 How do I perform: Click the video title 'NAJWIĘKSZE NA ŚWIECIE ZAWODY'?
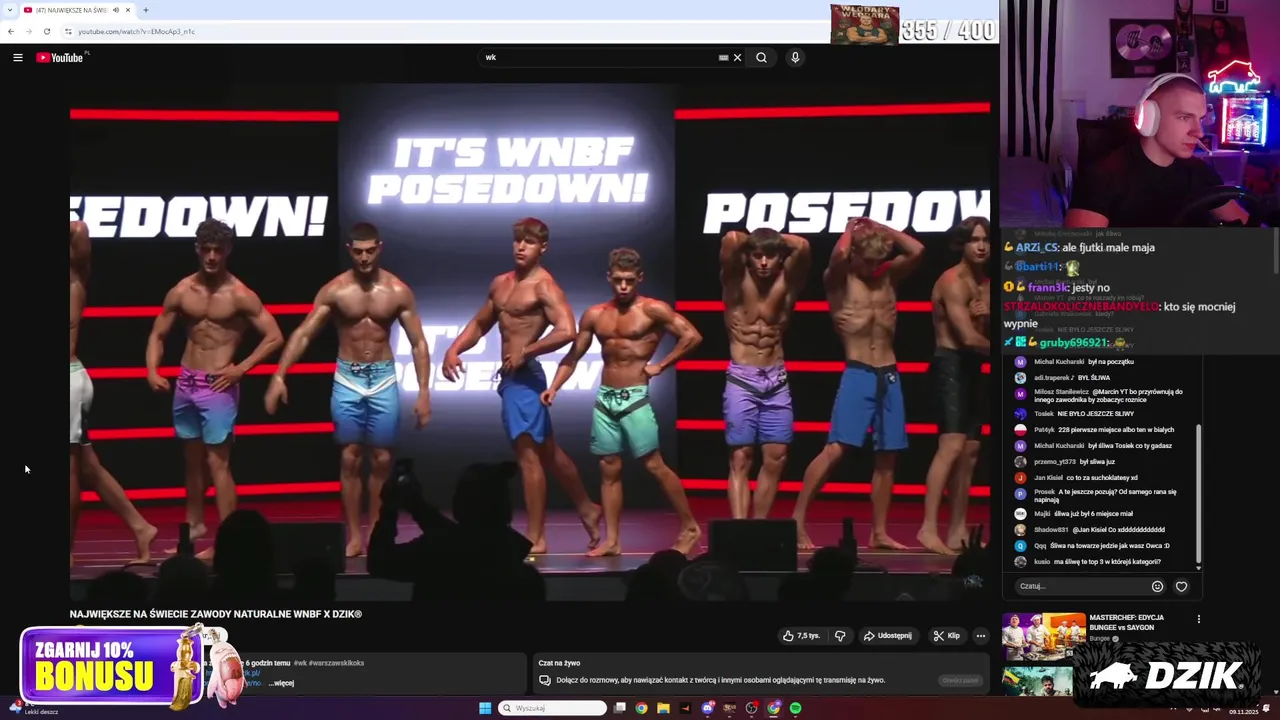215,614
